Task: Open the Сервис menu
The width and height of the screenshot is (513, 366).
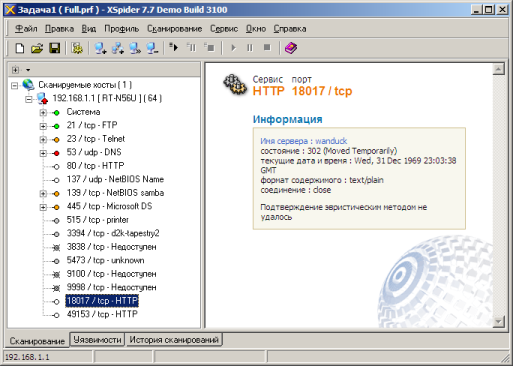Action: (x=224, y=29)
